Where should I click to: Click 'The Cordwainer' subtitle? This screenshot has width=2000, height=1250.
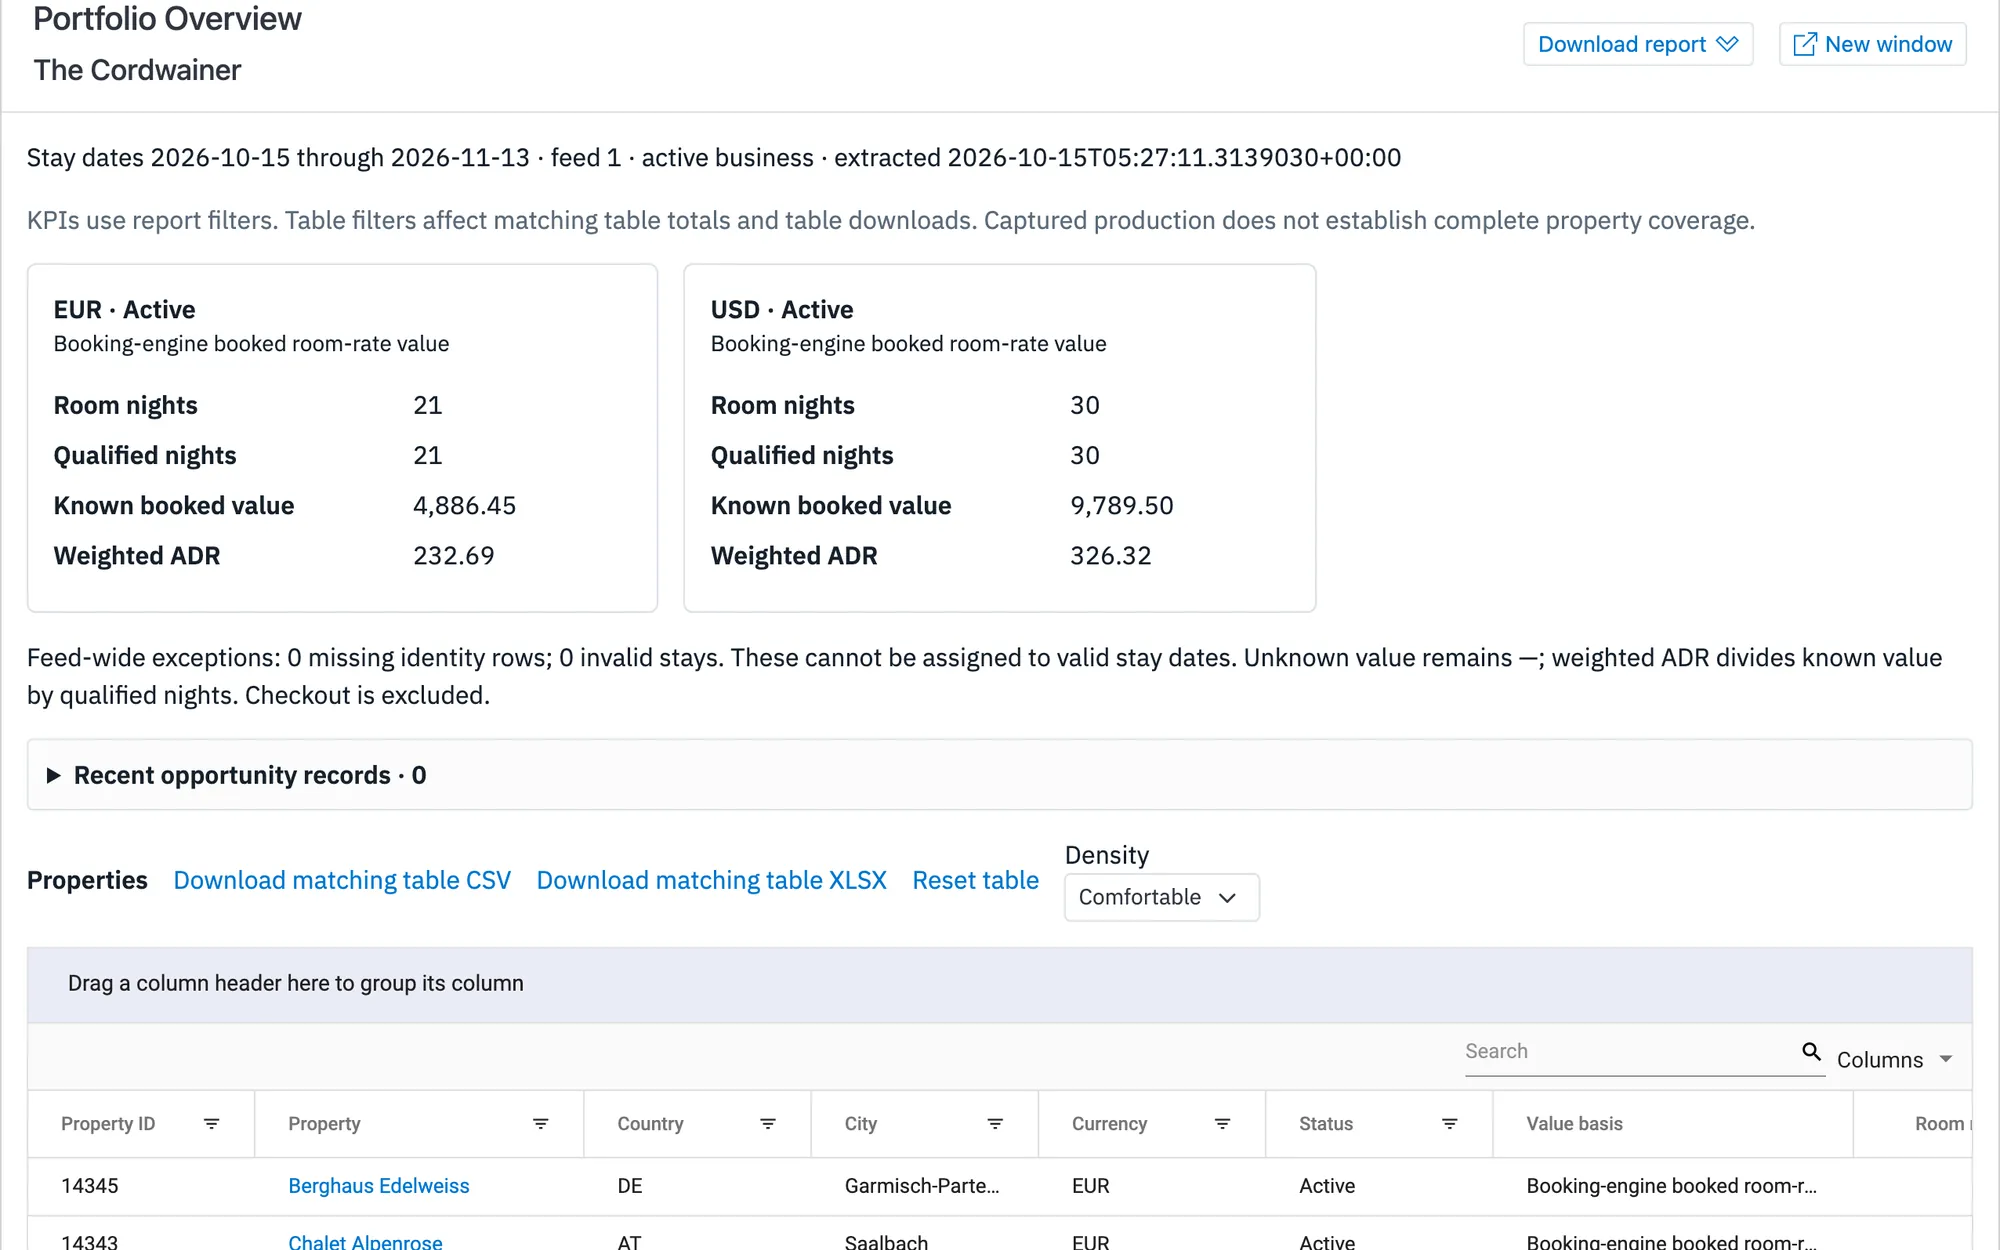(x=137, y=70)
